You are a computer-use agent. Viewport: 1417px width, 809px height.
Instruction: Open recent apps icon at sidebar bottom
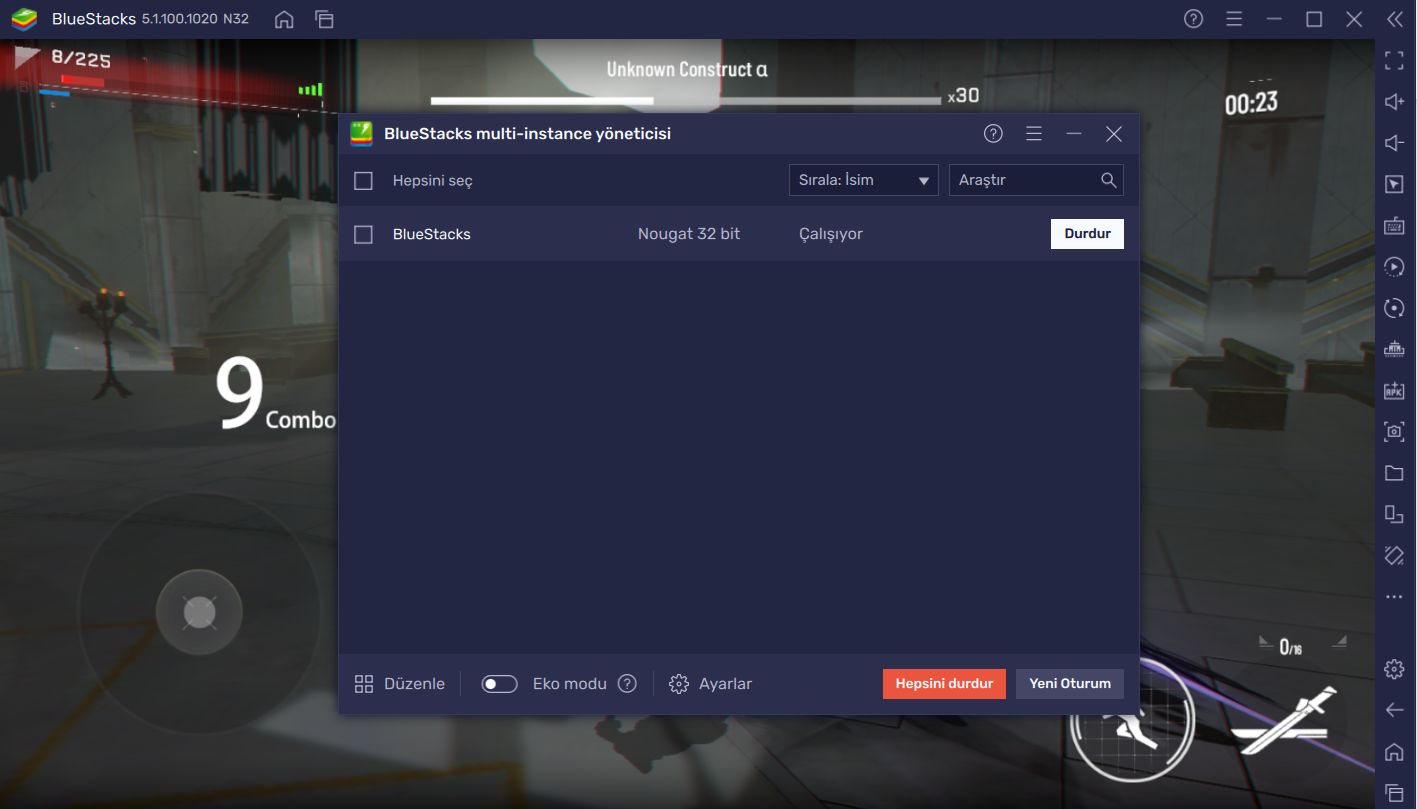point(1394,792)
